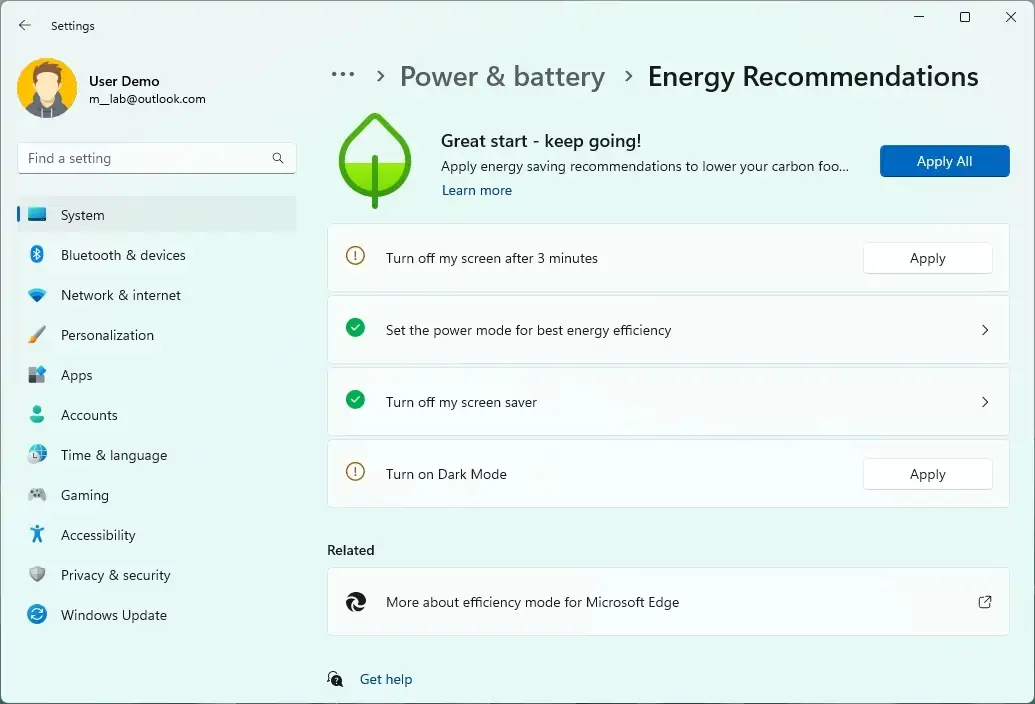
Task: Open the User Demo avatar picture
Action: tap(47, 88)
